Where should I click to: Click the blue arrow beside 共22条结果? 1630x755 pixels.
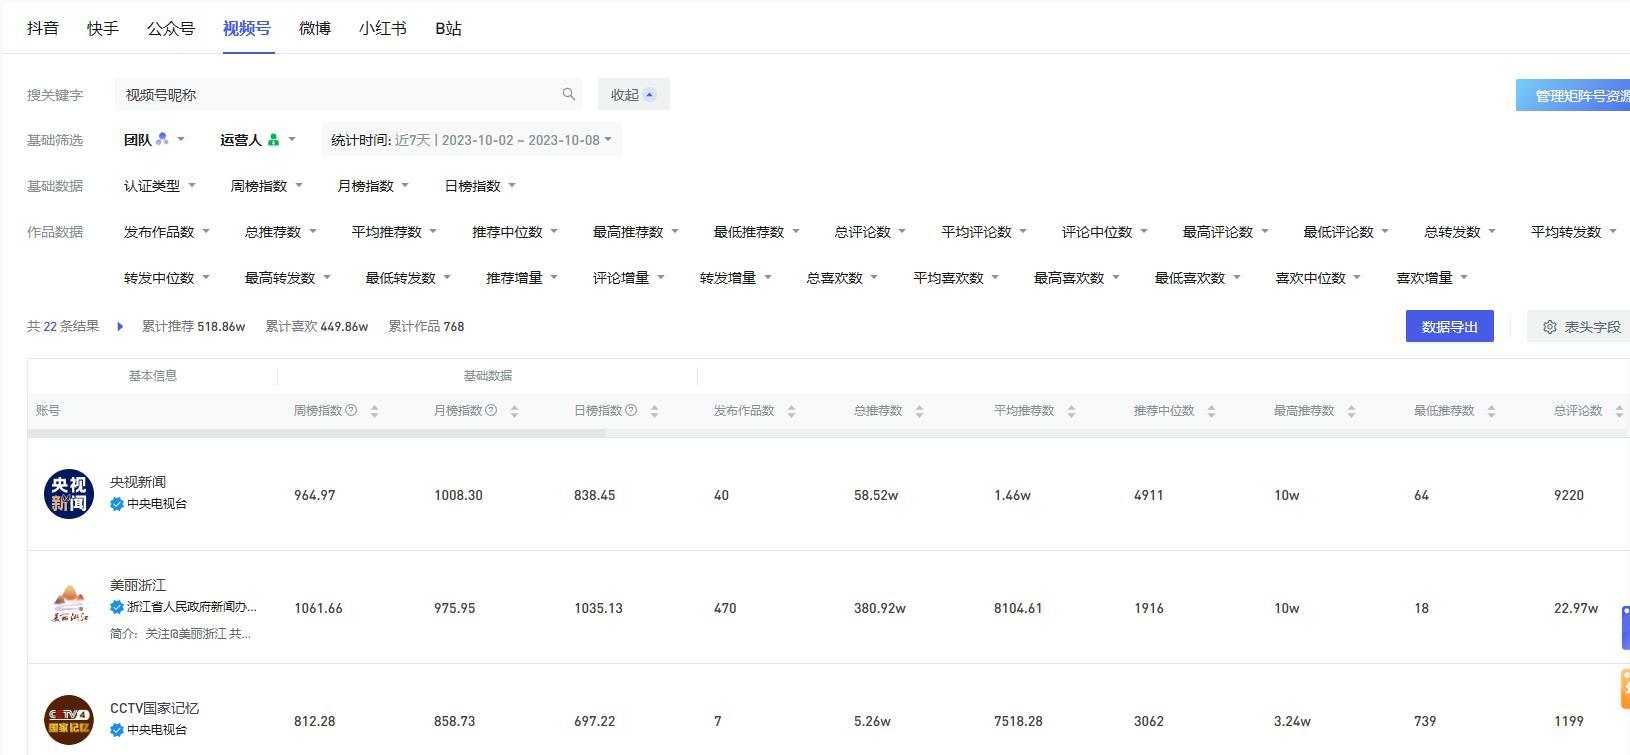click(x=120, y=326)
